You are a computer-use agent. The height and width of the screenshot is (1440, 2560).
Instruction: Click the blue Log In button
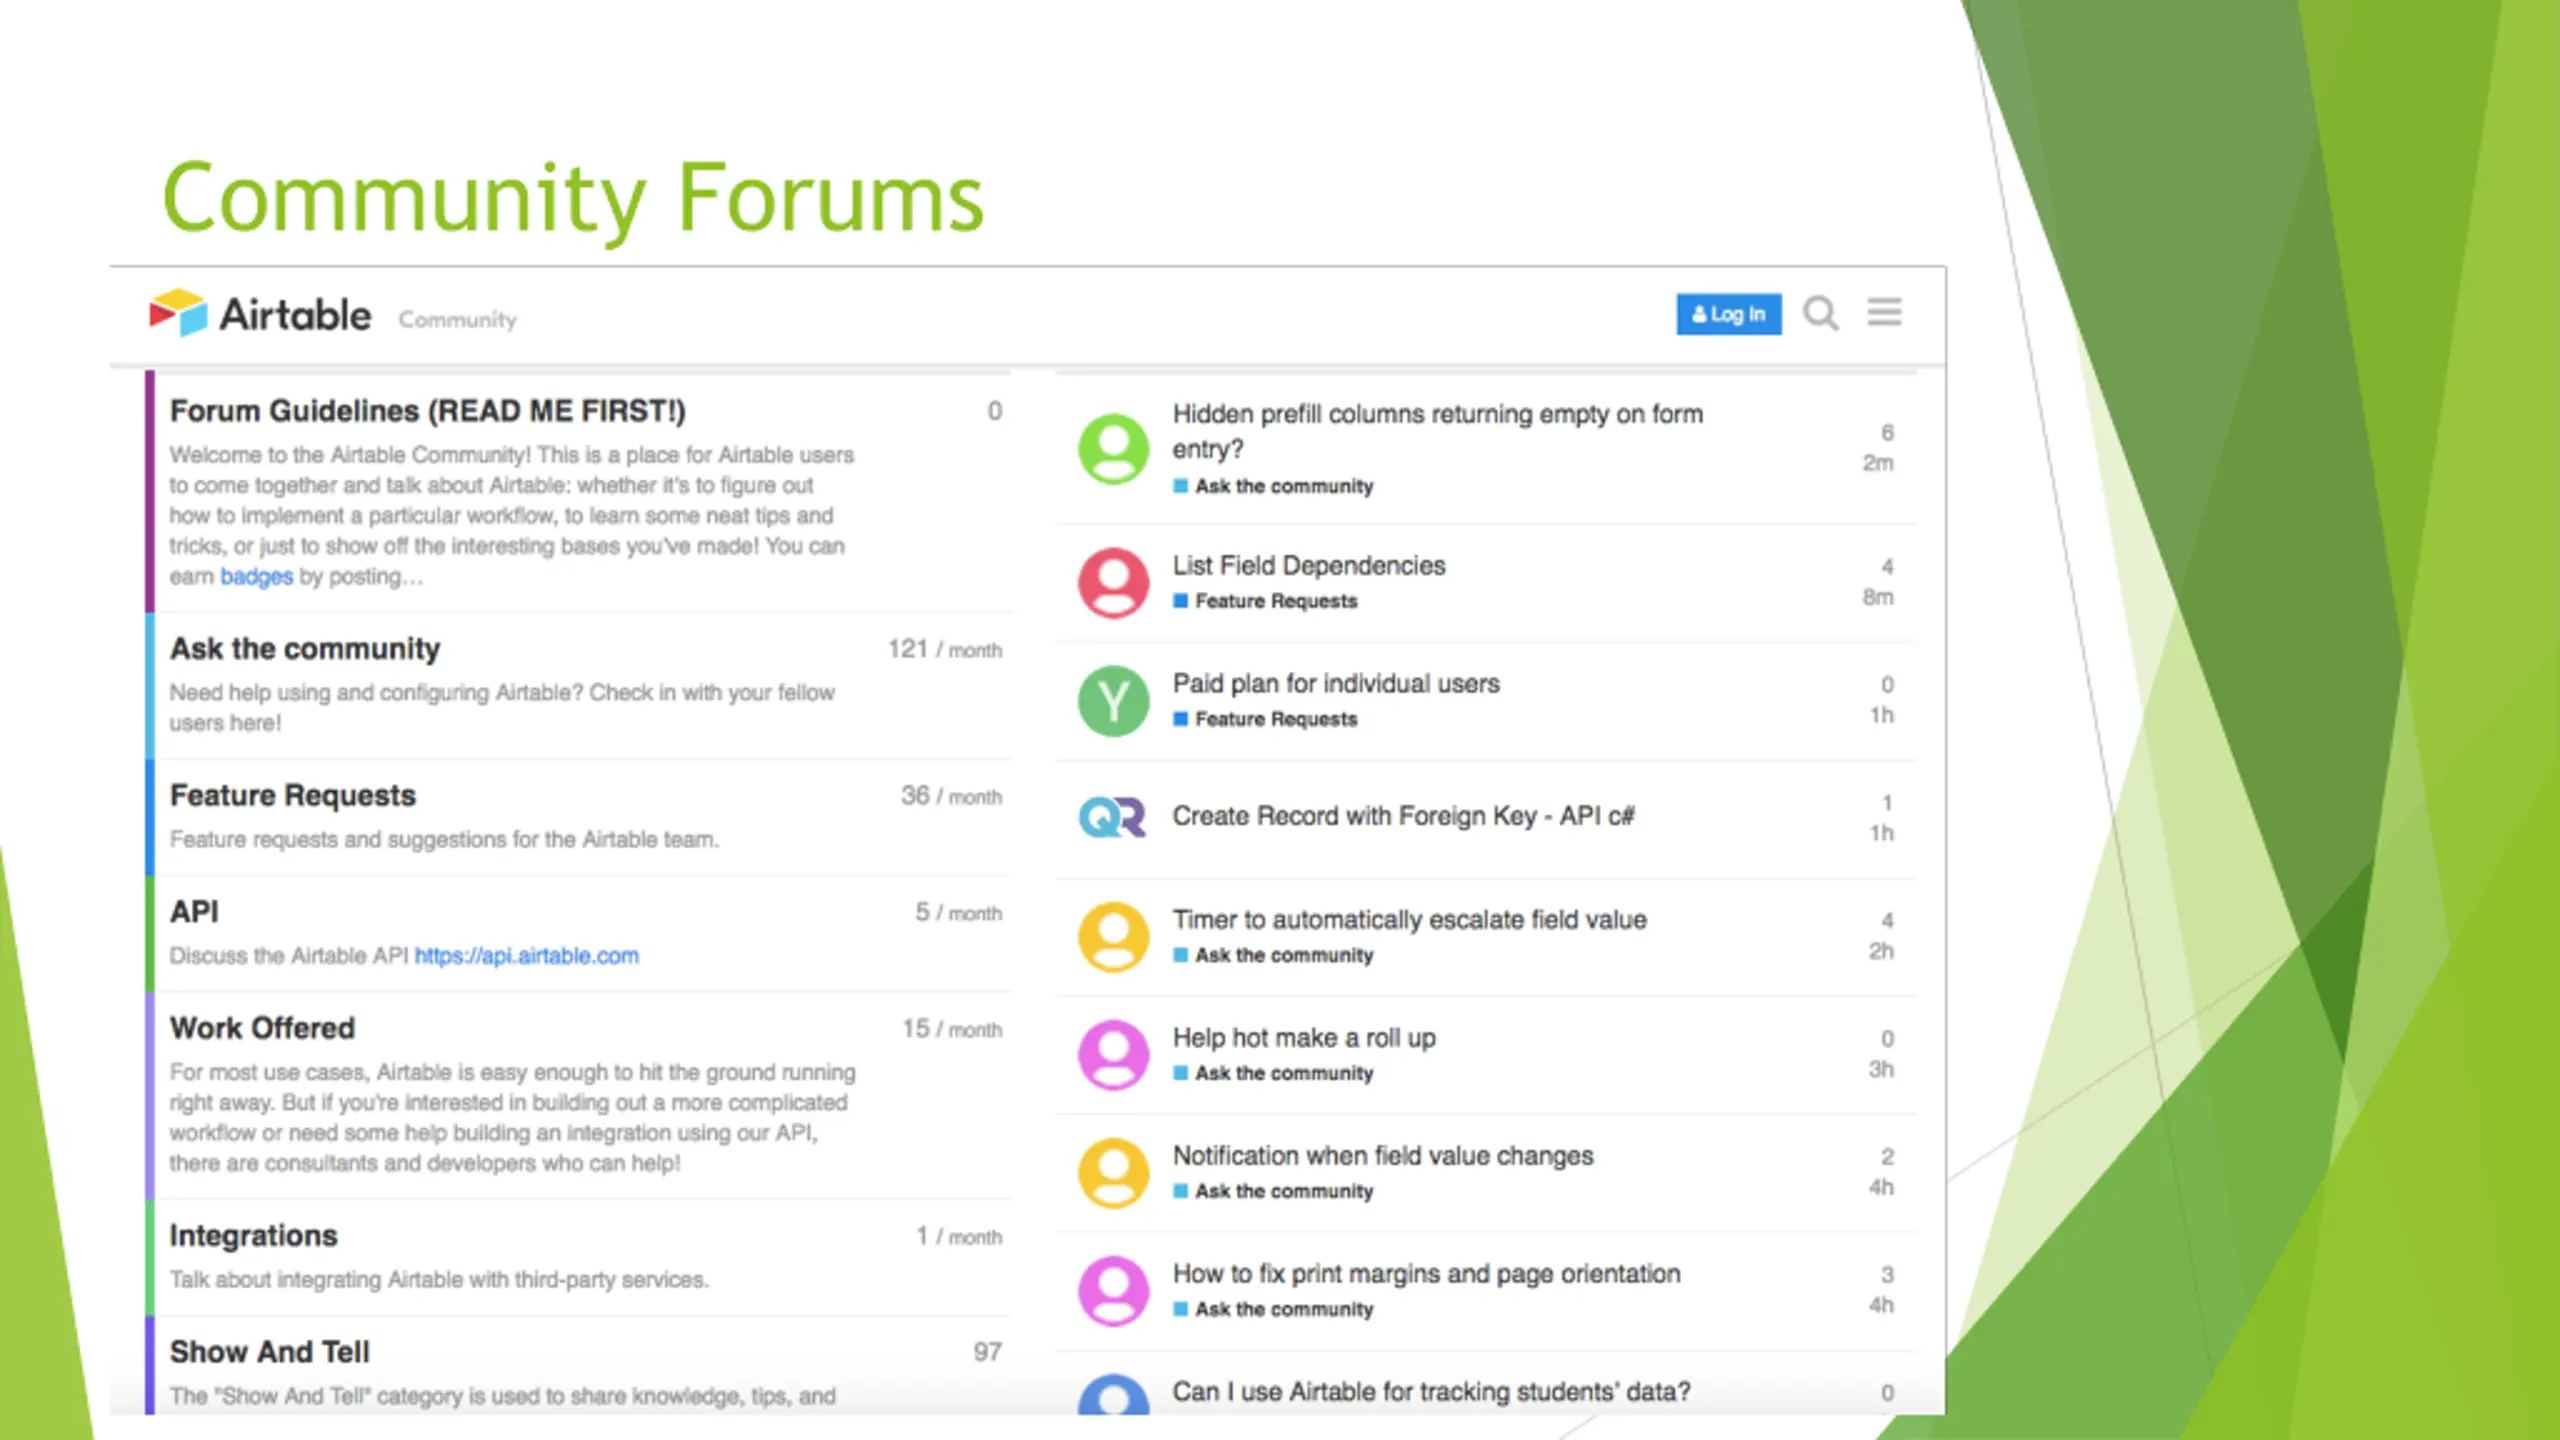(x=1728, y=314)
